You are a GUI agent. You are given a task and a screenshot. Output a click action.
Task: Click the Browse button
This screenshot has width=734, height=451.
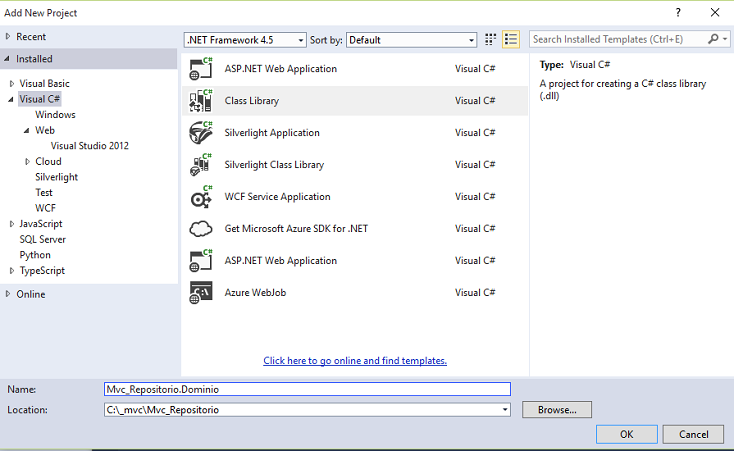click(x=557, y=410)
